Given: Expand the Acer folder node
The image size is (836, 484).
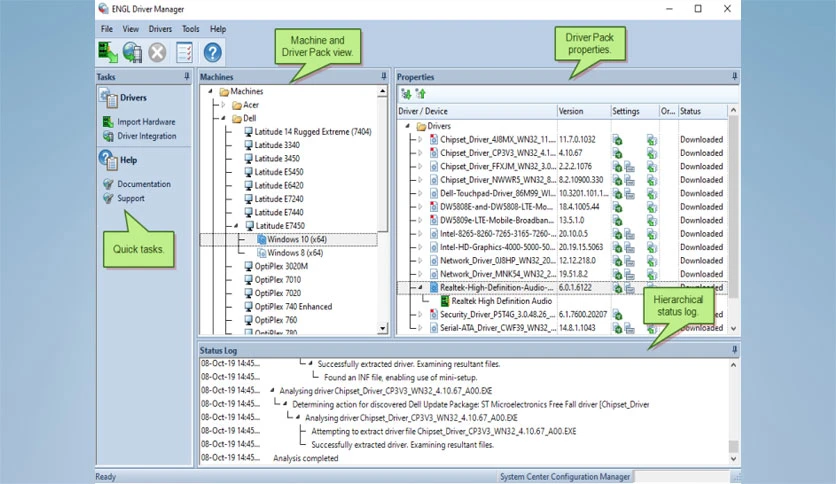Looking at the screenshot, I should [223, 105].
